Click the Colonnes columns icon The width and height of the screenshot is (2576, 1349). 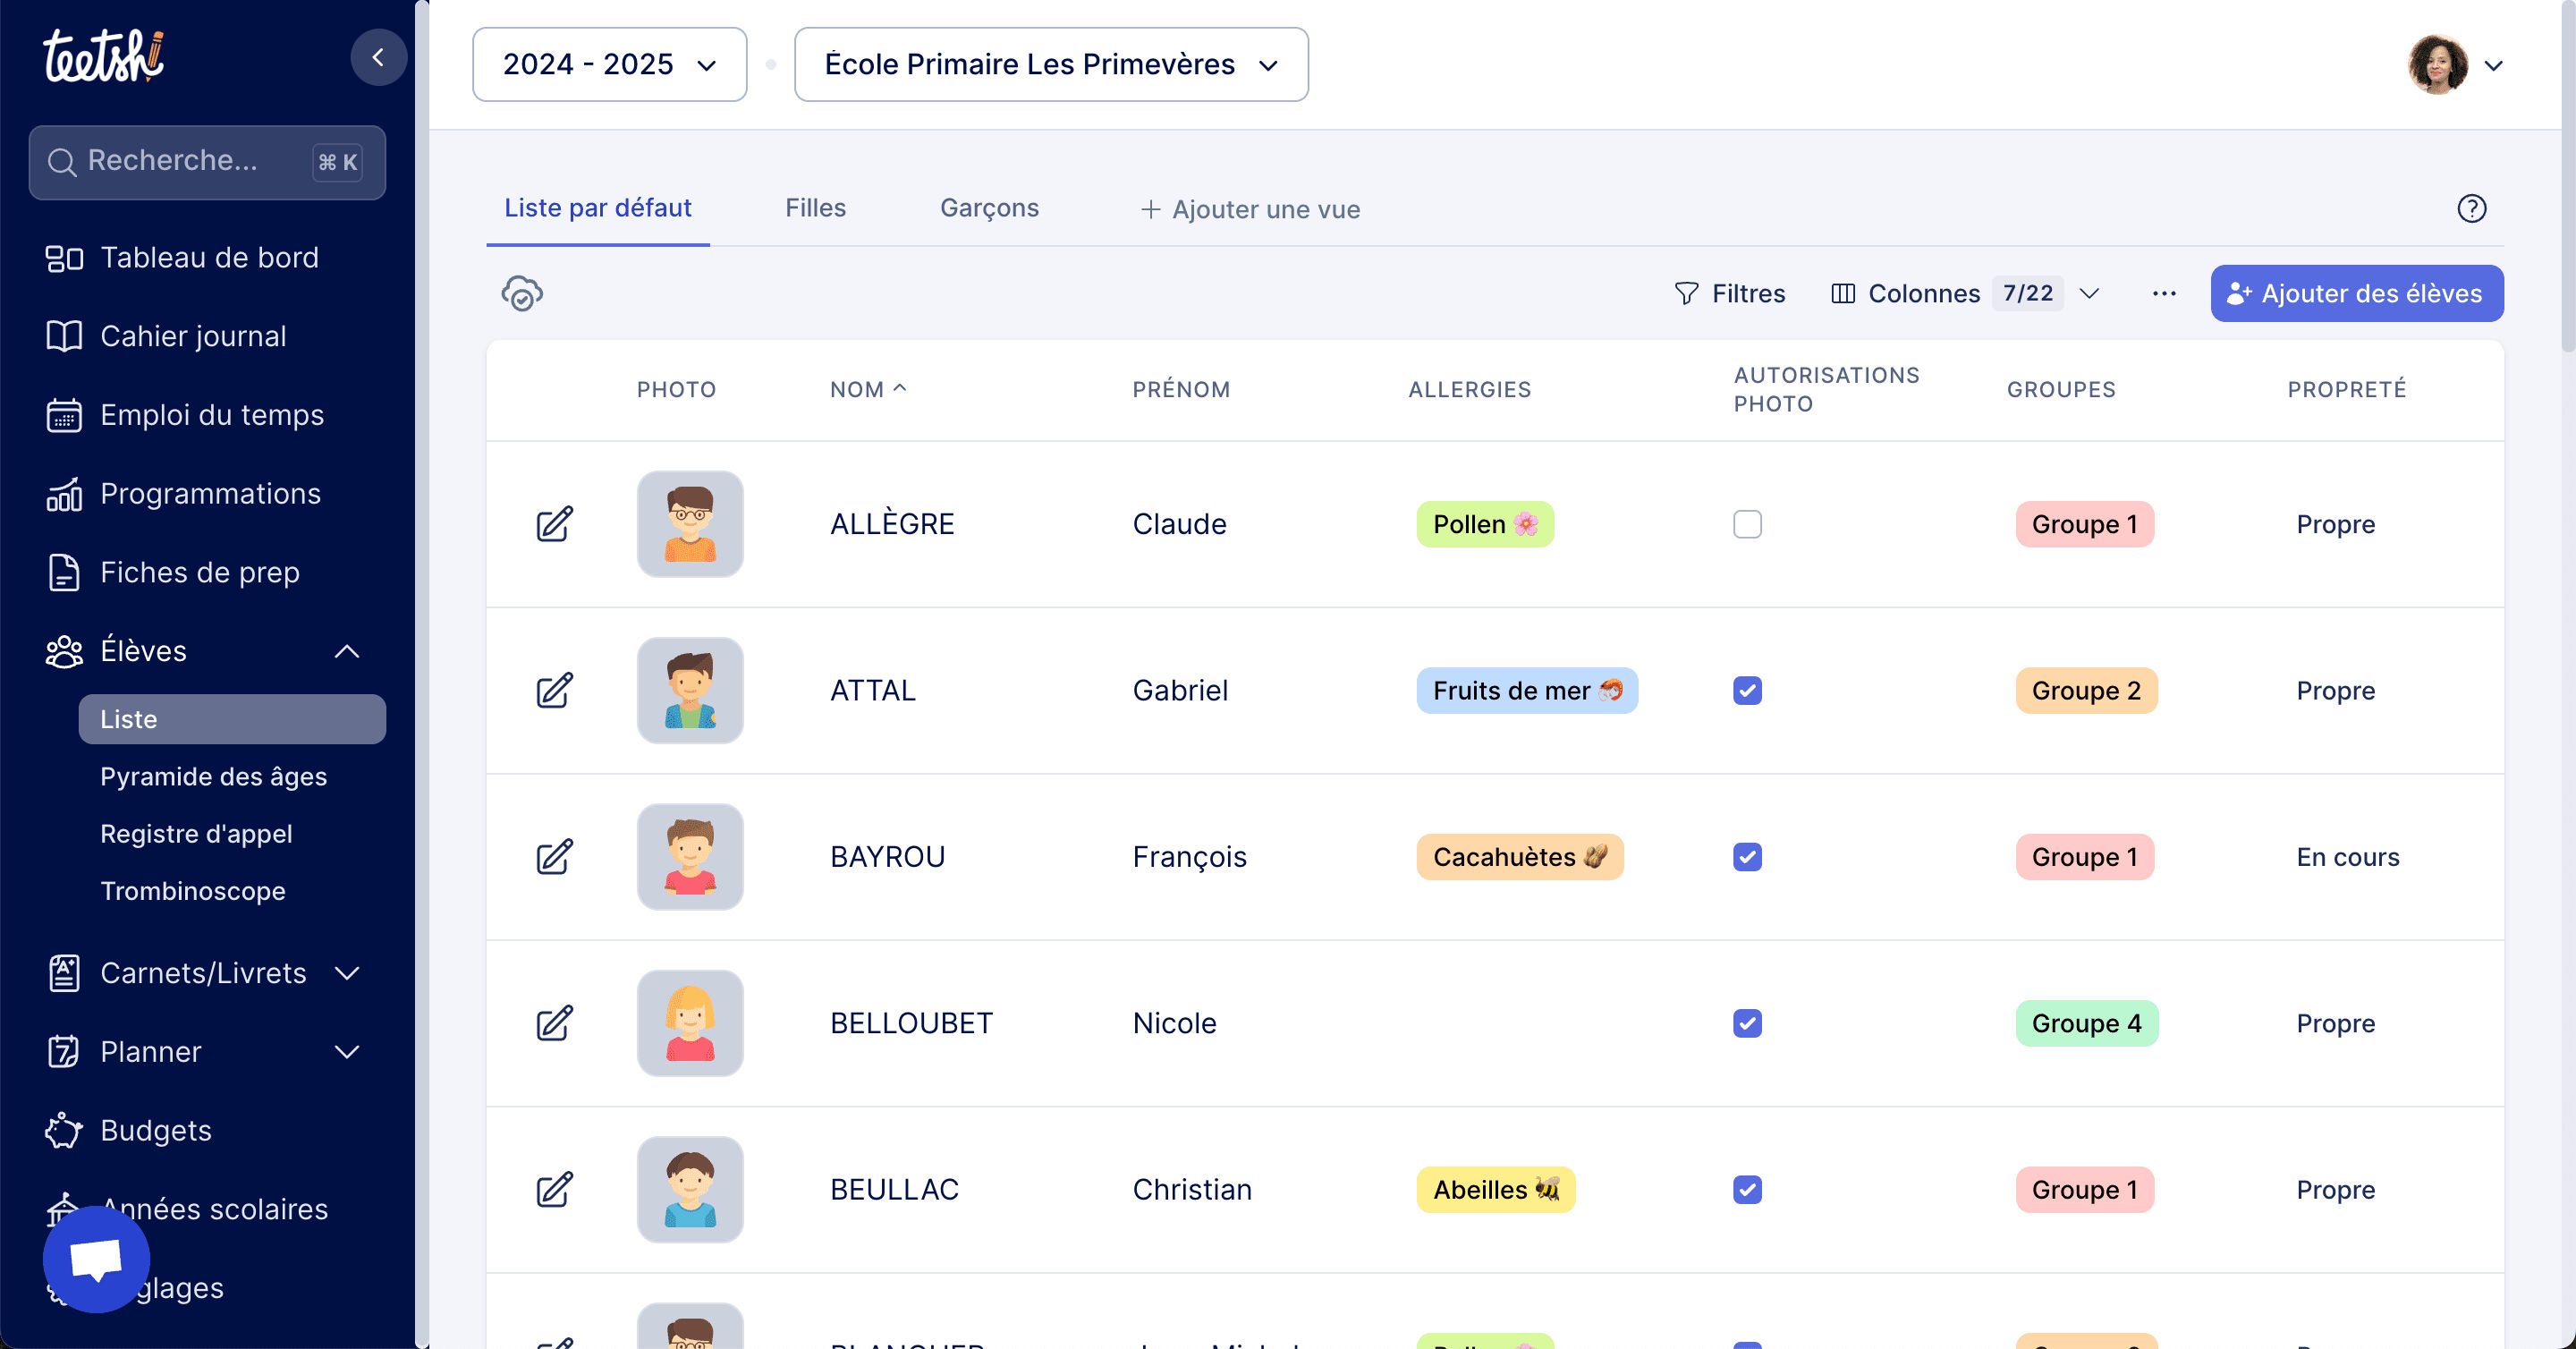pyautogui.click(x=1842, y=294)
